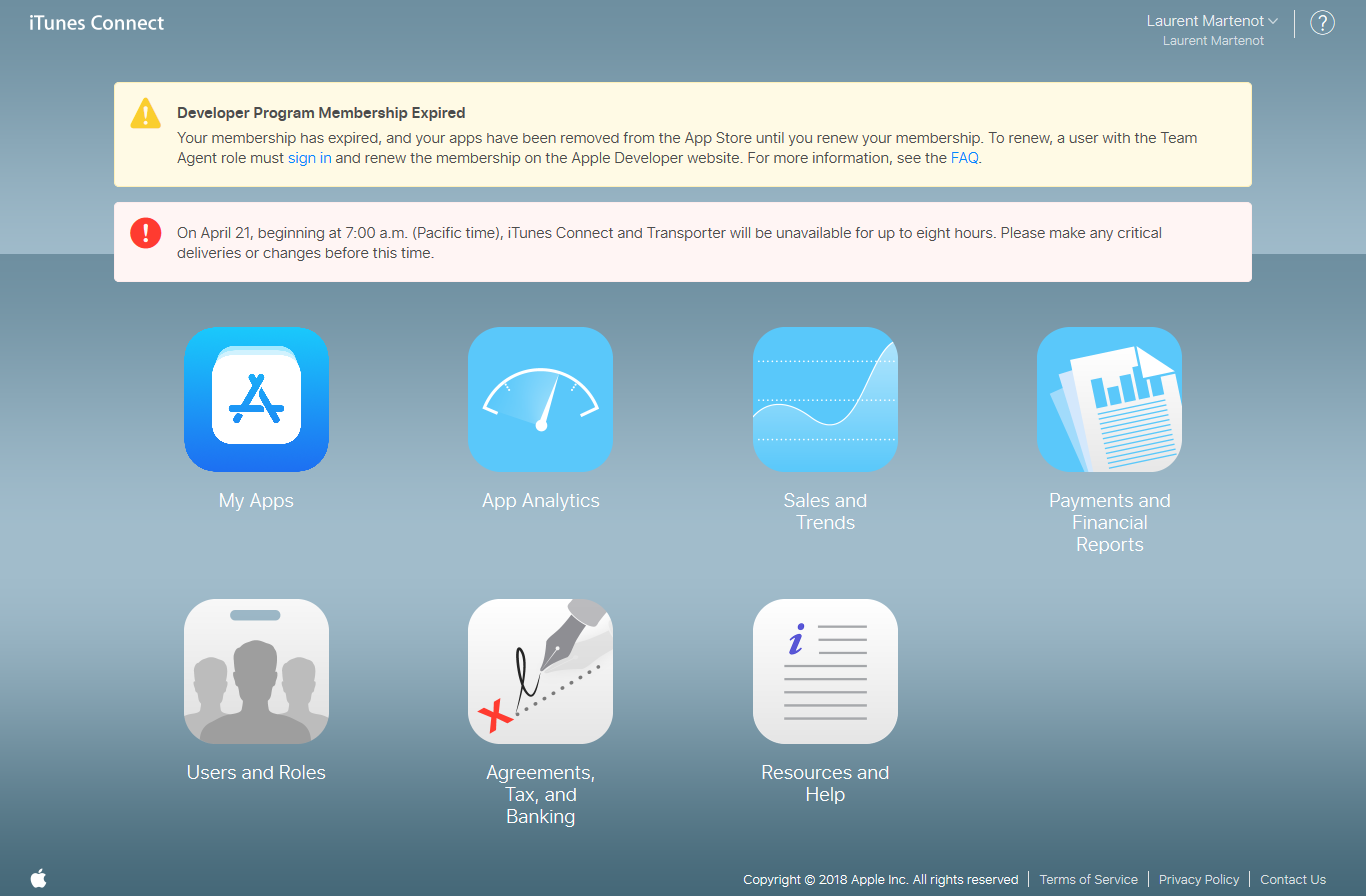Click the iTunes Connect title

pos(97,22)
